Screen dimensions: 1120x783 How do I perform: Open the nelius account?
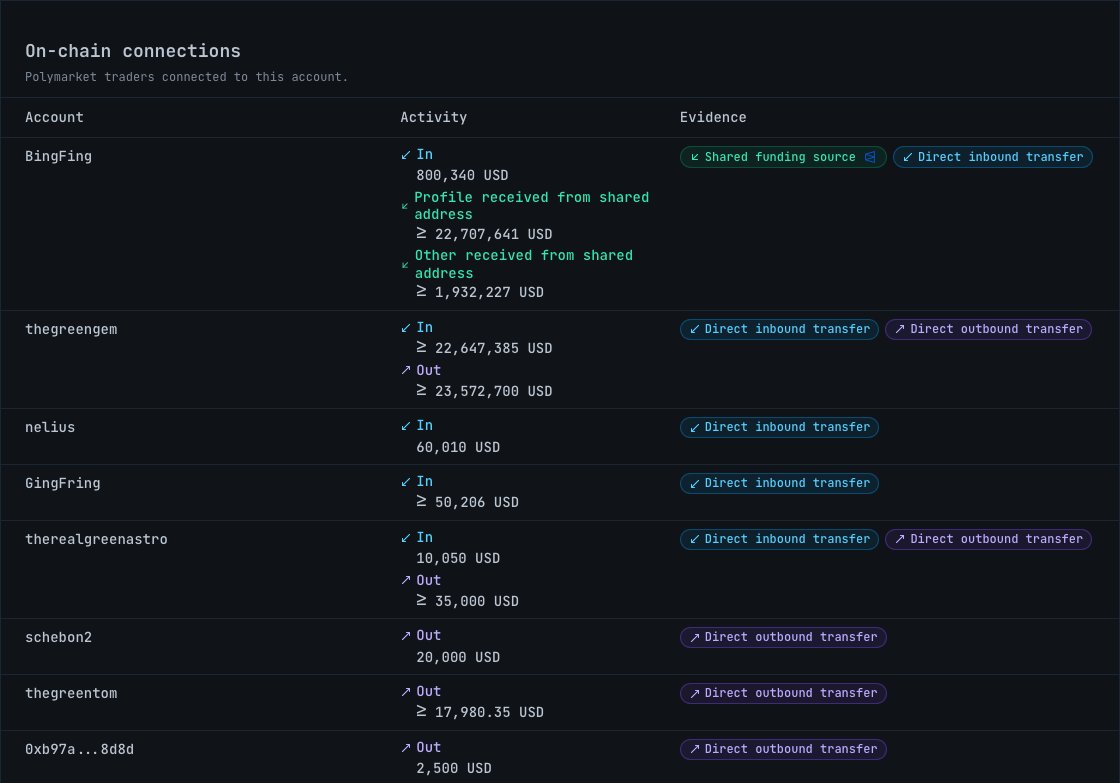pyautogui.click(x=50, y=427)
